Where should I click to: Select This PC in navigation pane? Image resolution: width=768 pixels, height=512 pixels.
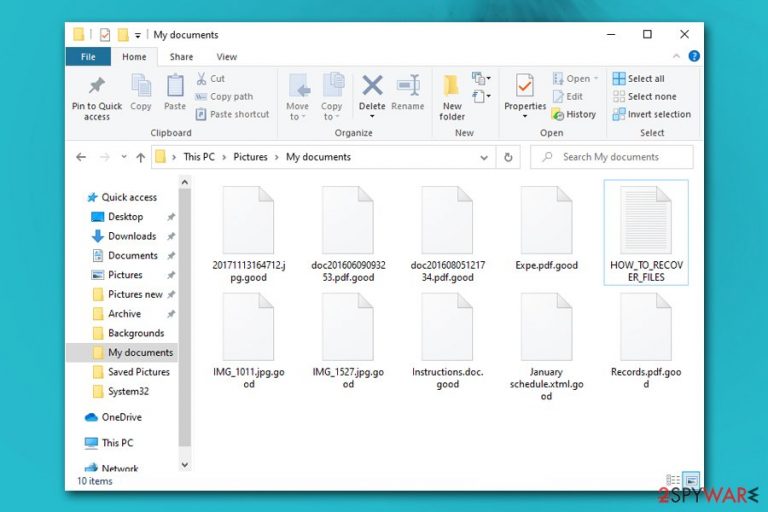click(109, 443)
